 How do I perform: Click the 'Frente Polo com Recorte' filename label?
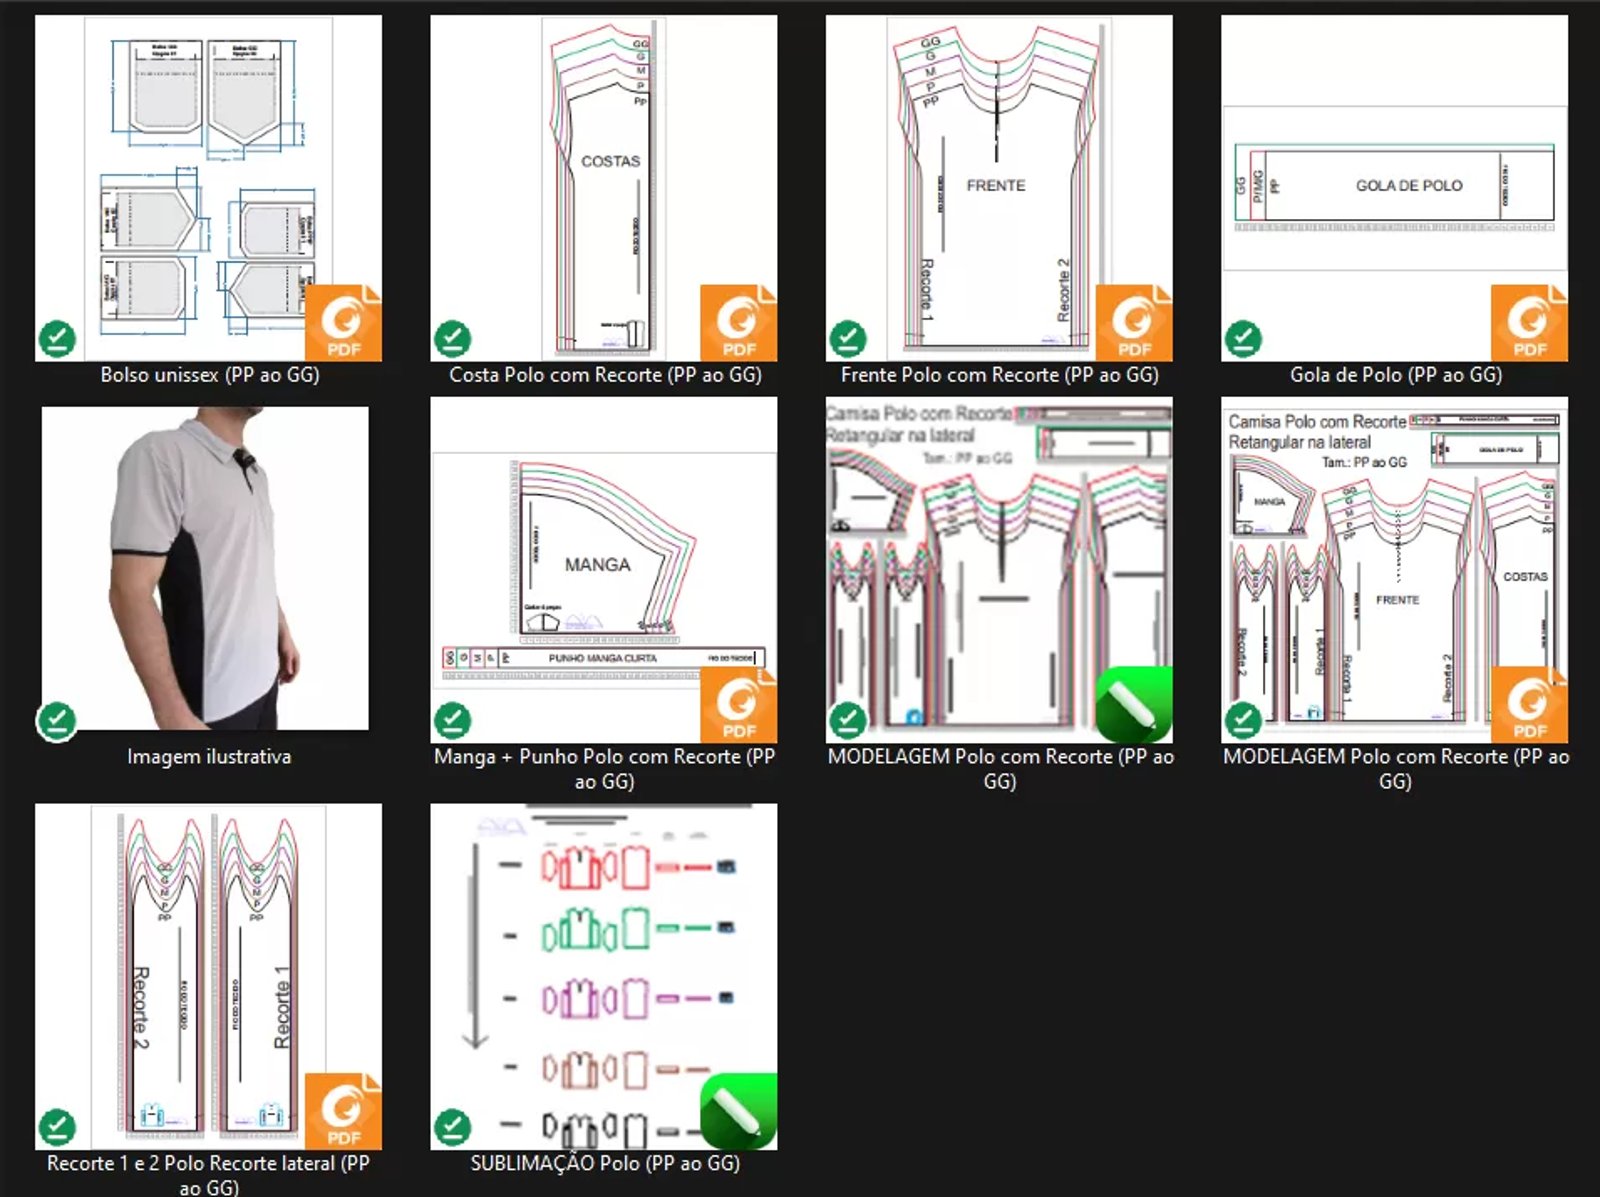tap(999, 375)
